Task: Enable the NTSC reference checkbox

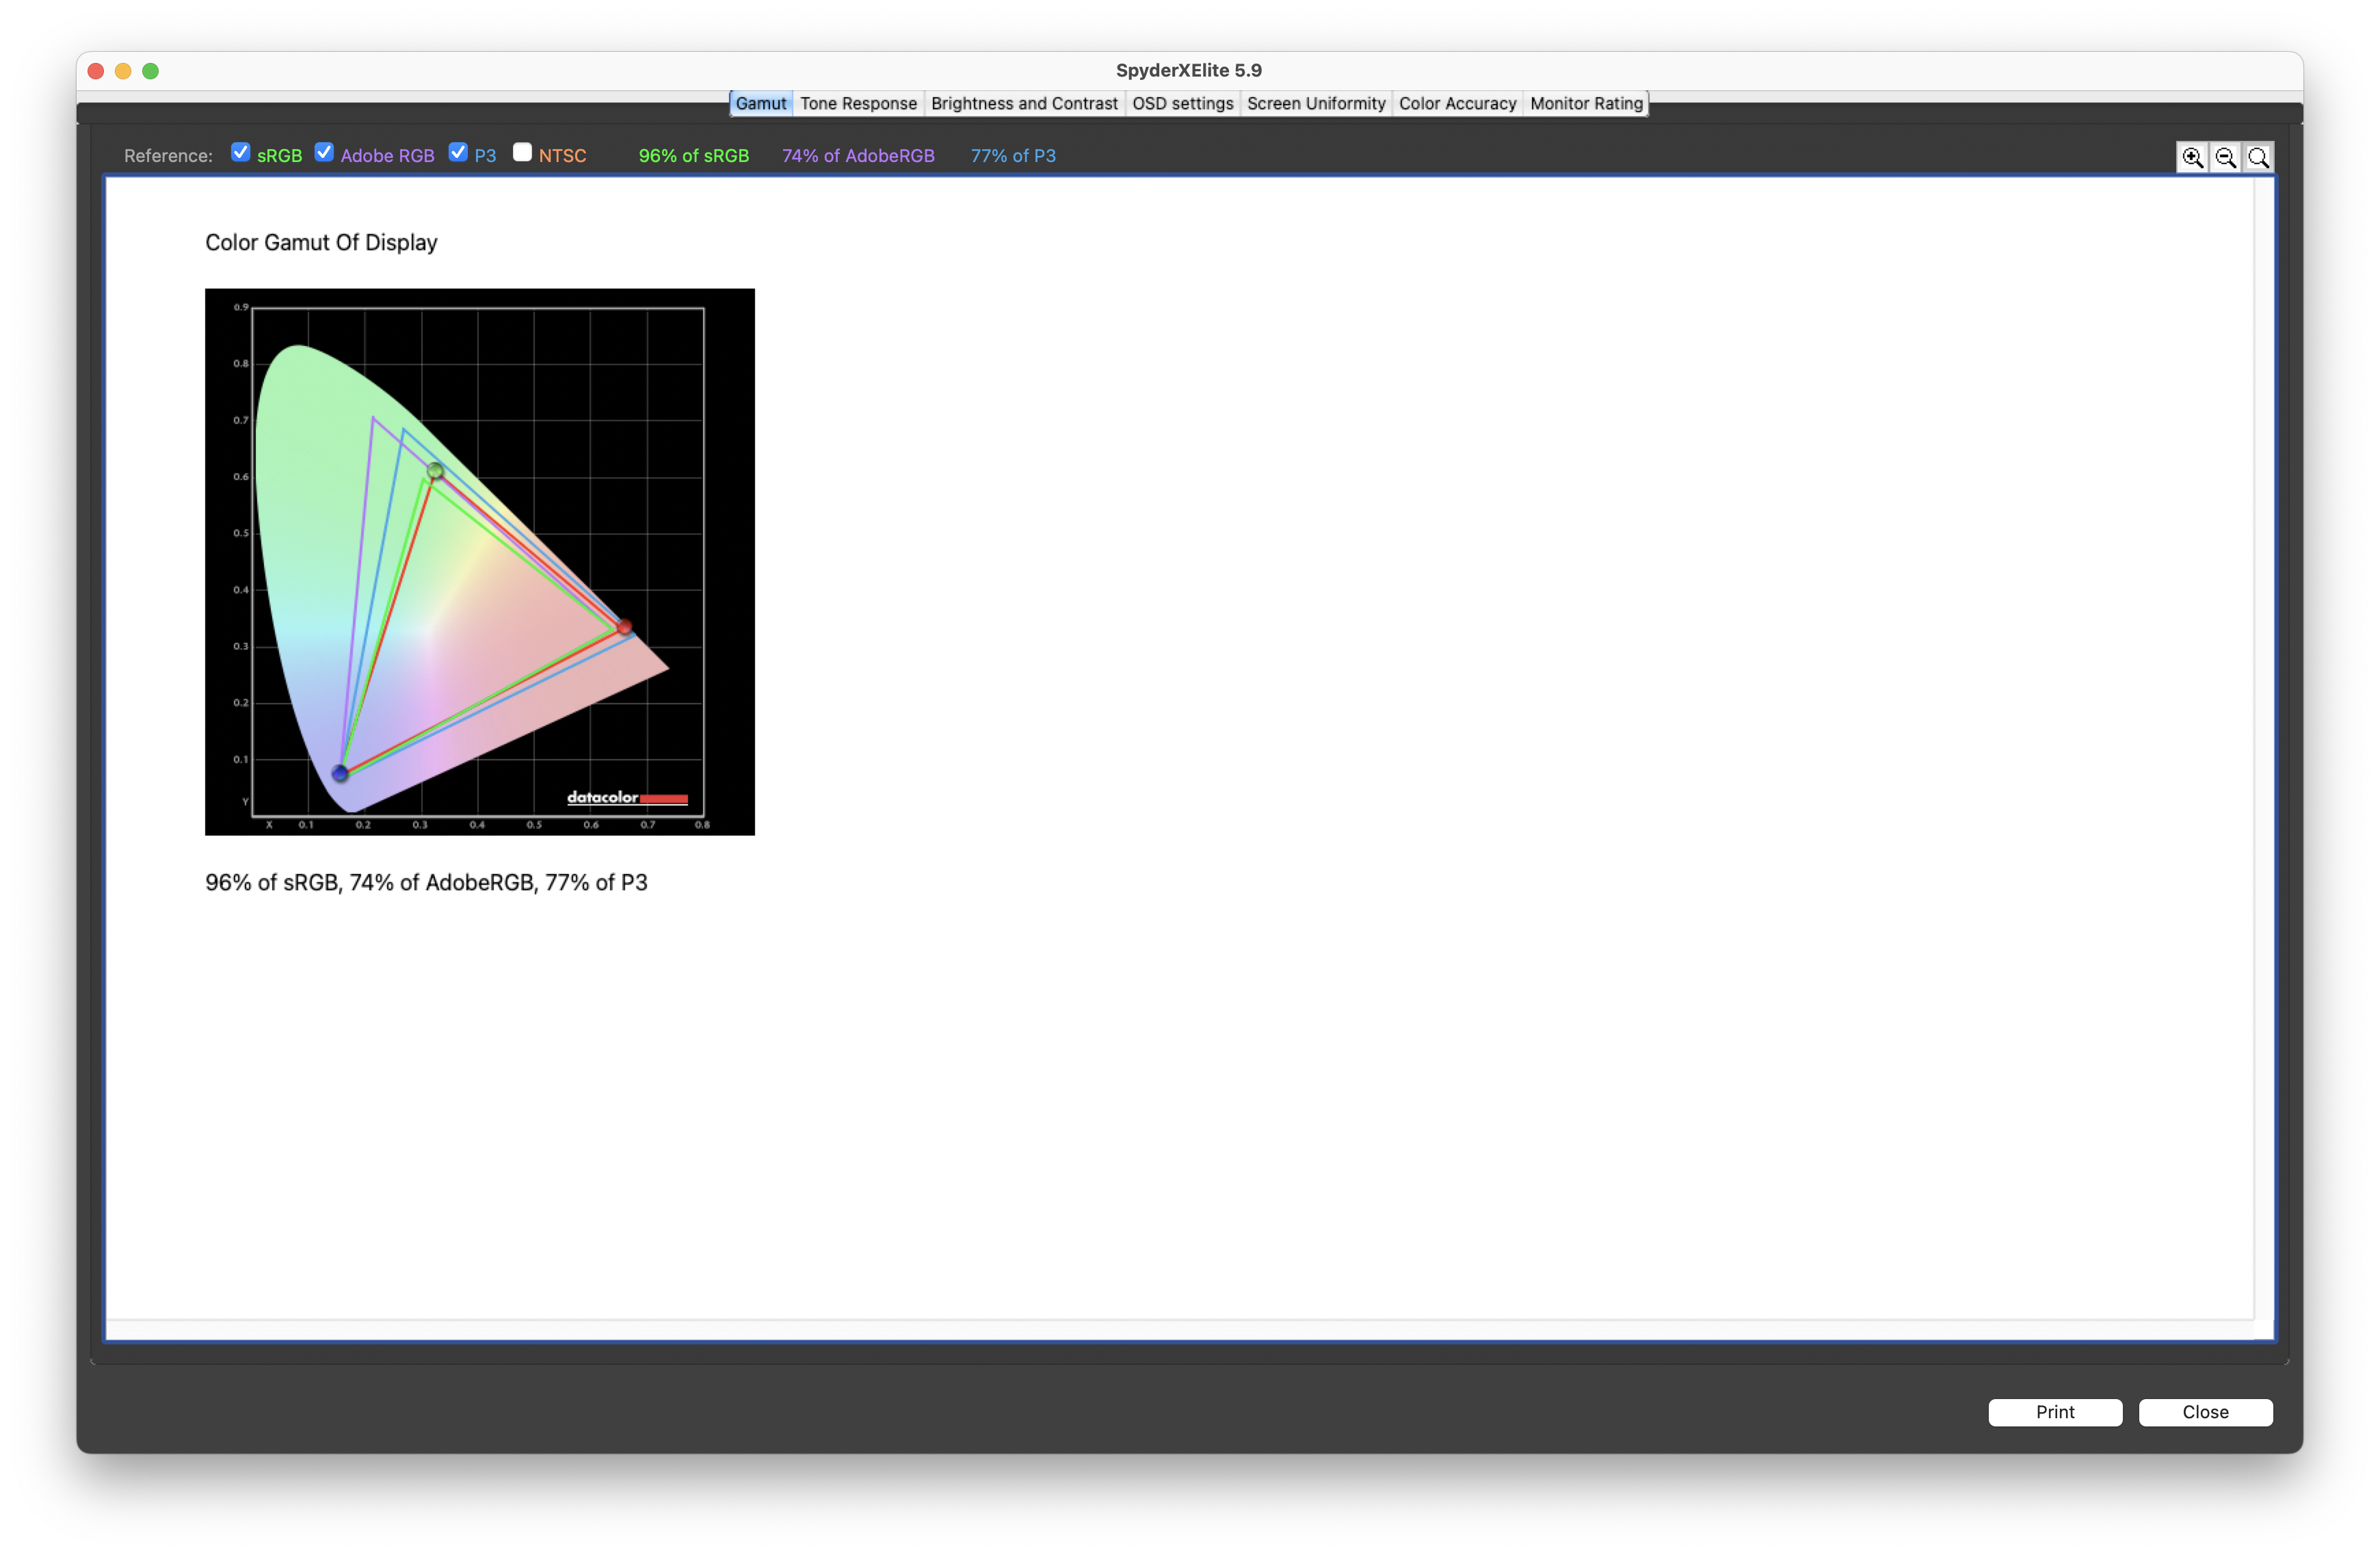Action: (522, 152)
